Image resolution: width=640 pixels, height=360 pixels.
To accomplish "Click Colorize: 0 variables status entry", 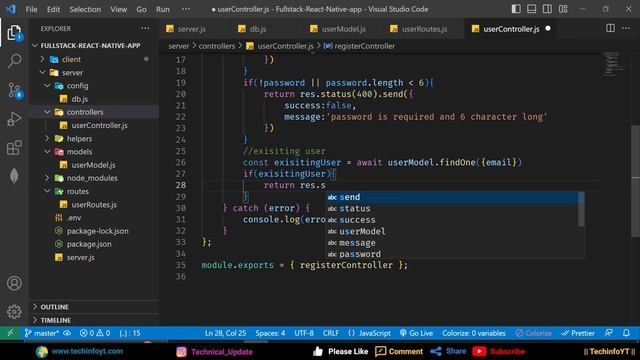I will 474,333.
